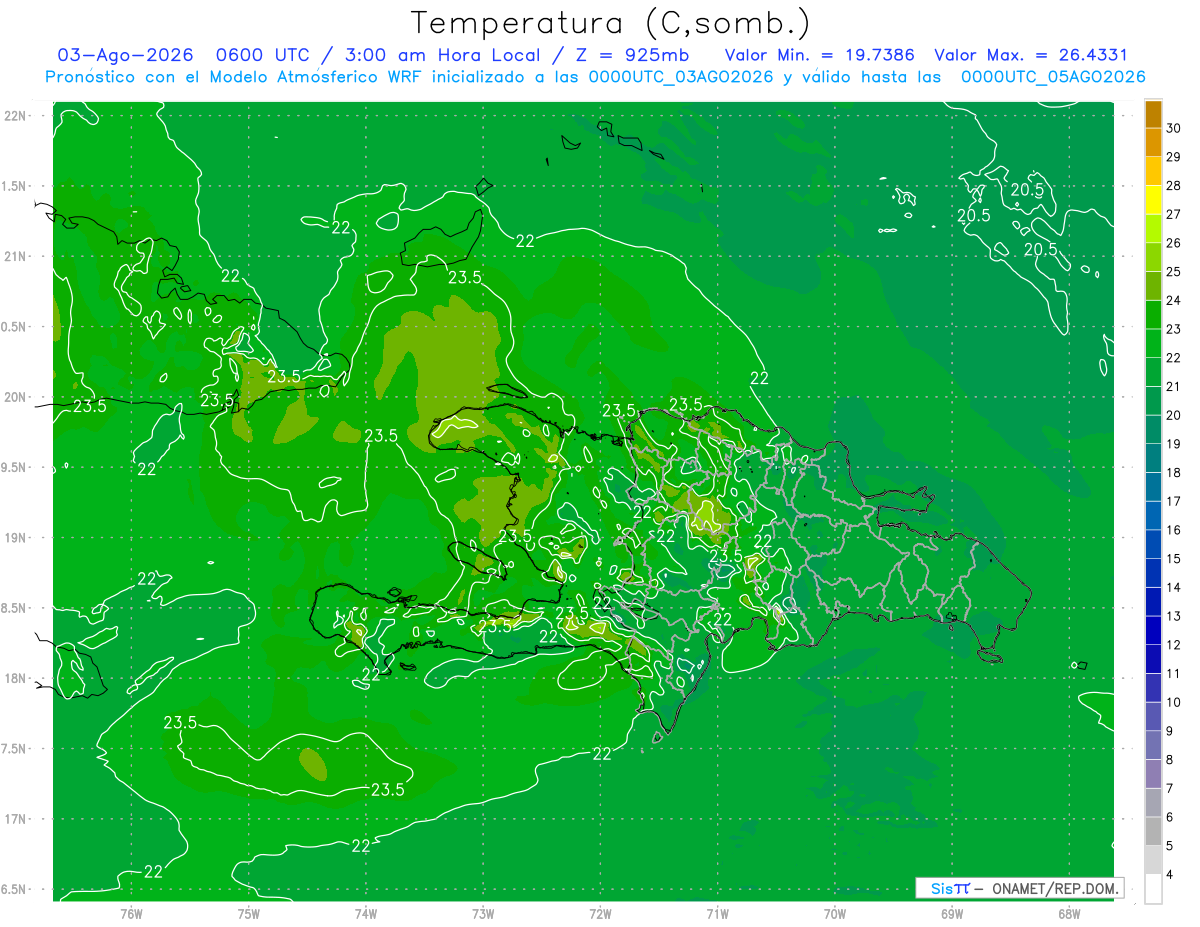This screenshot has height=927, width=1200.
Task: Select the purple colorbar segment between 7 and 8
Action: [1153, 774]
